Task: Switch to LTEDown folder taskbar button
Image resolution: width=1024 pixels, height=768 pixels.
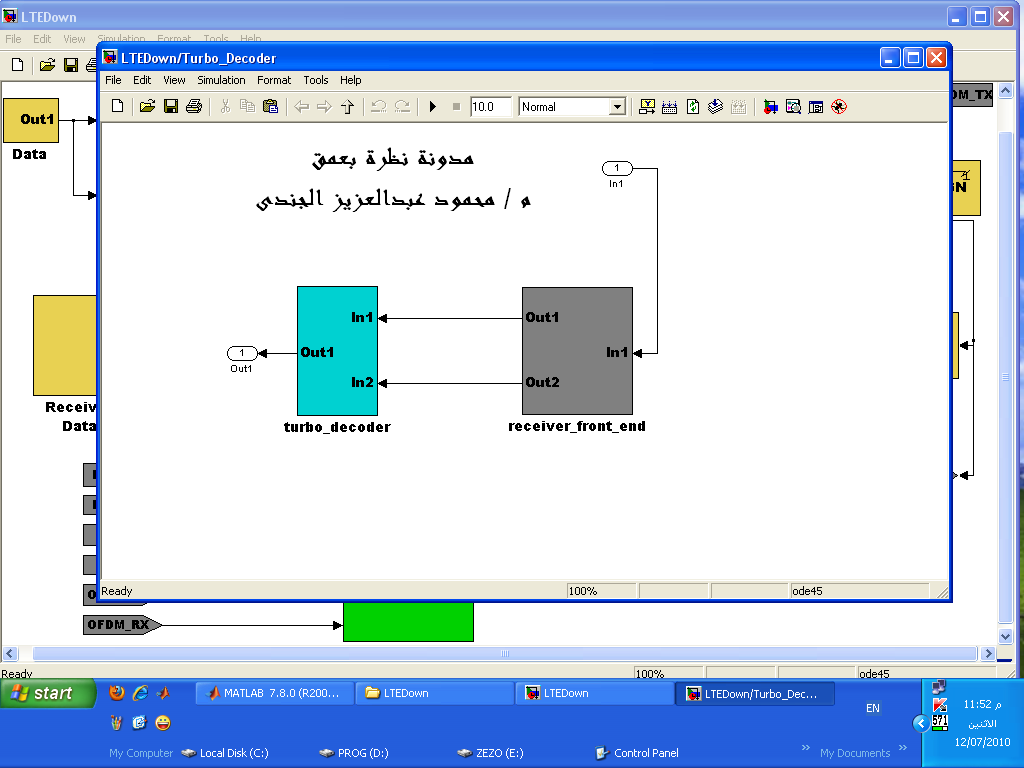Action: pos(435,693)
